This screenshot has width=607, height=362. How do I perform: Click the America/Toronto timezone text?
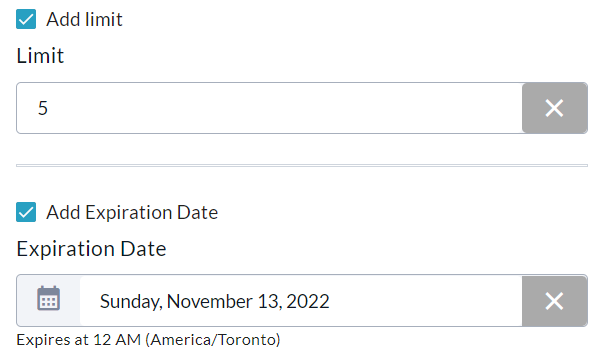tap(213, 340)
